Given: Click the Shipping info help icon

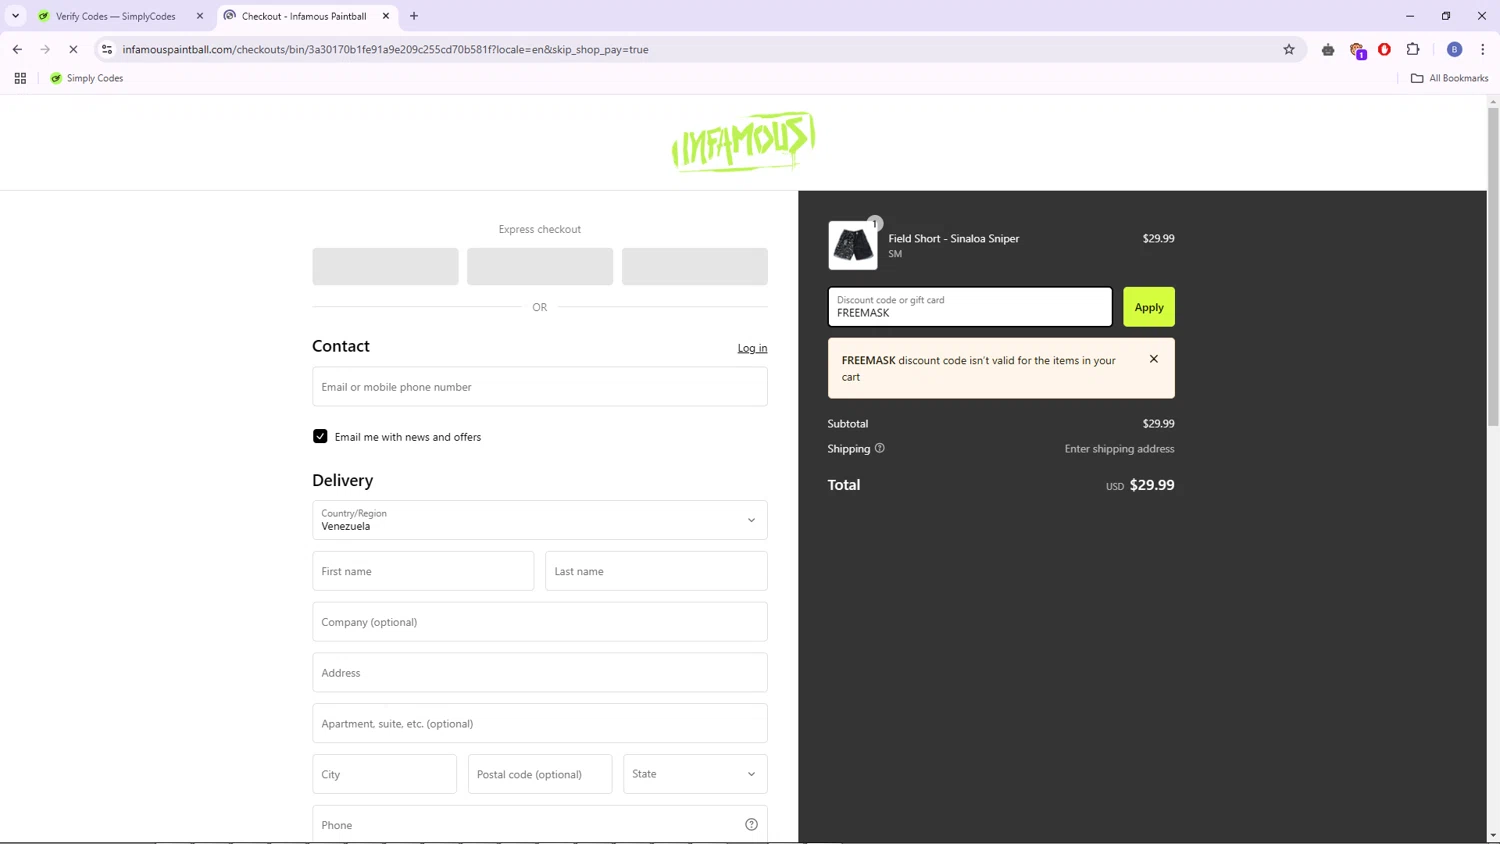Looking at the screenshot, I should (x=880, y=448).
